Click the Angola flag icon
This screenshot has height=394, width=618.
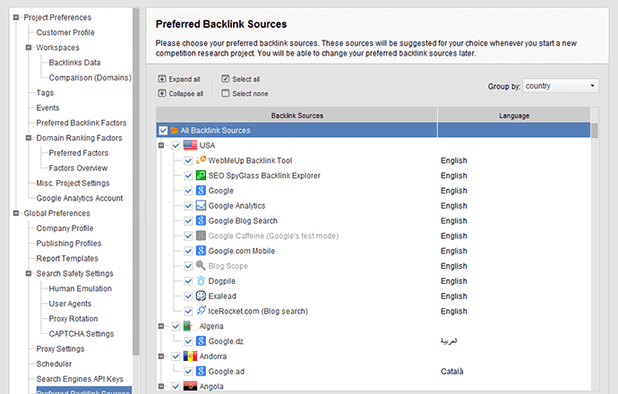pos(190,386)
